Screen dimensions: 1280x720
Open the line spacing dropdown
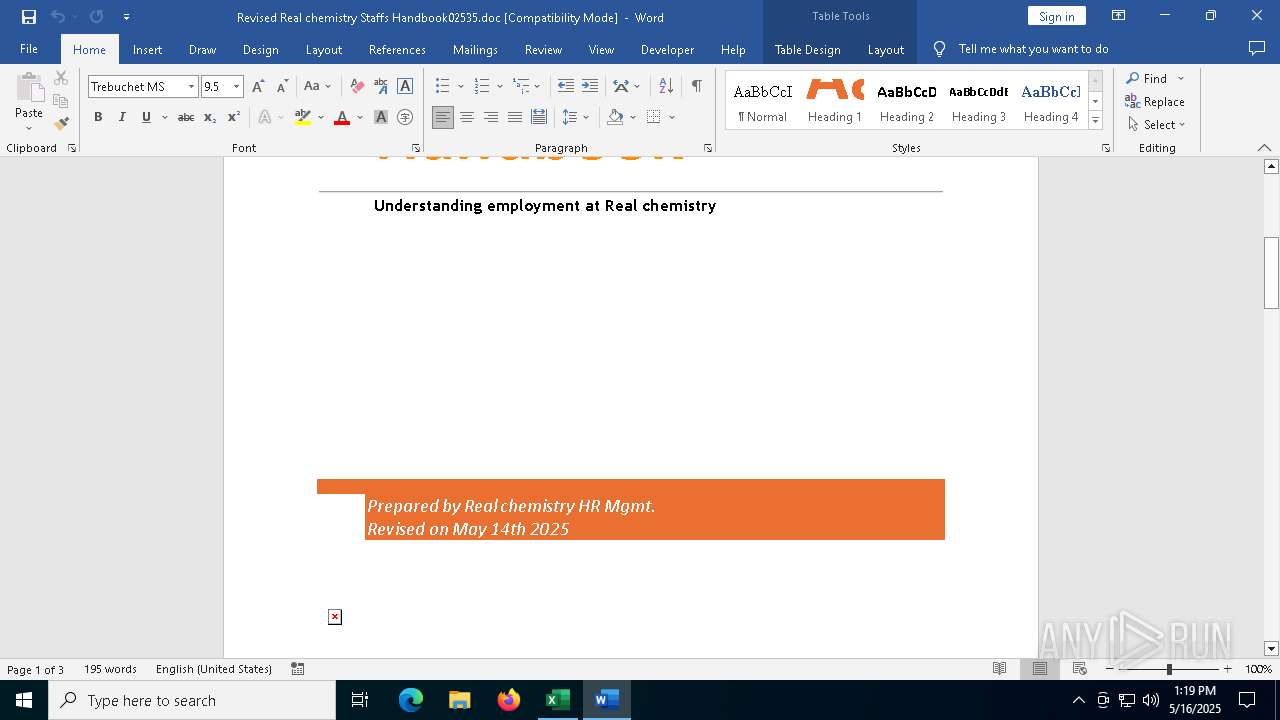[x=575, y=117]
